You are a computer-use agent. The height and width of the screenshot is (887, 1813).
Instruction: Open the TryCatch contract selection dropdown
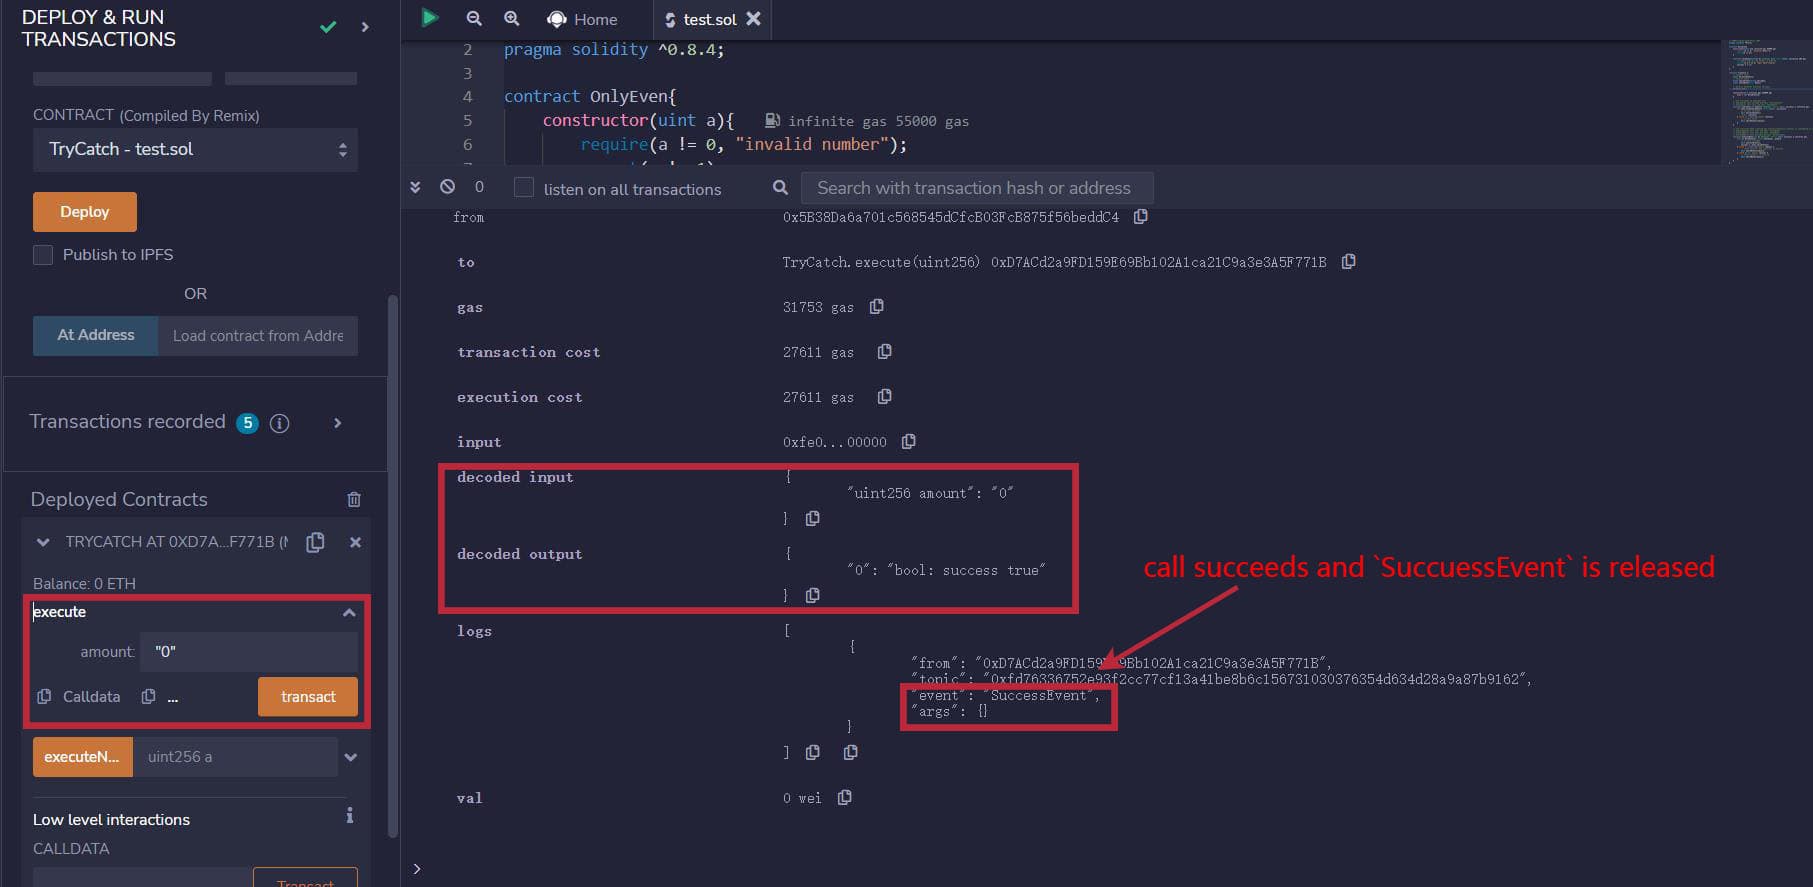[195, 149]
